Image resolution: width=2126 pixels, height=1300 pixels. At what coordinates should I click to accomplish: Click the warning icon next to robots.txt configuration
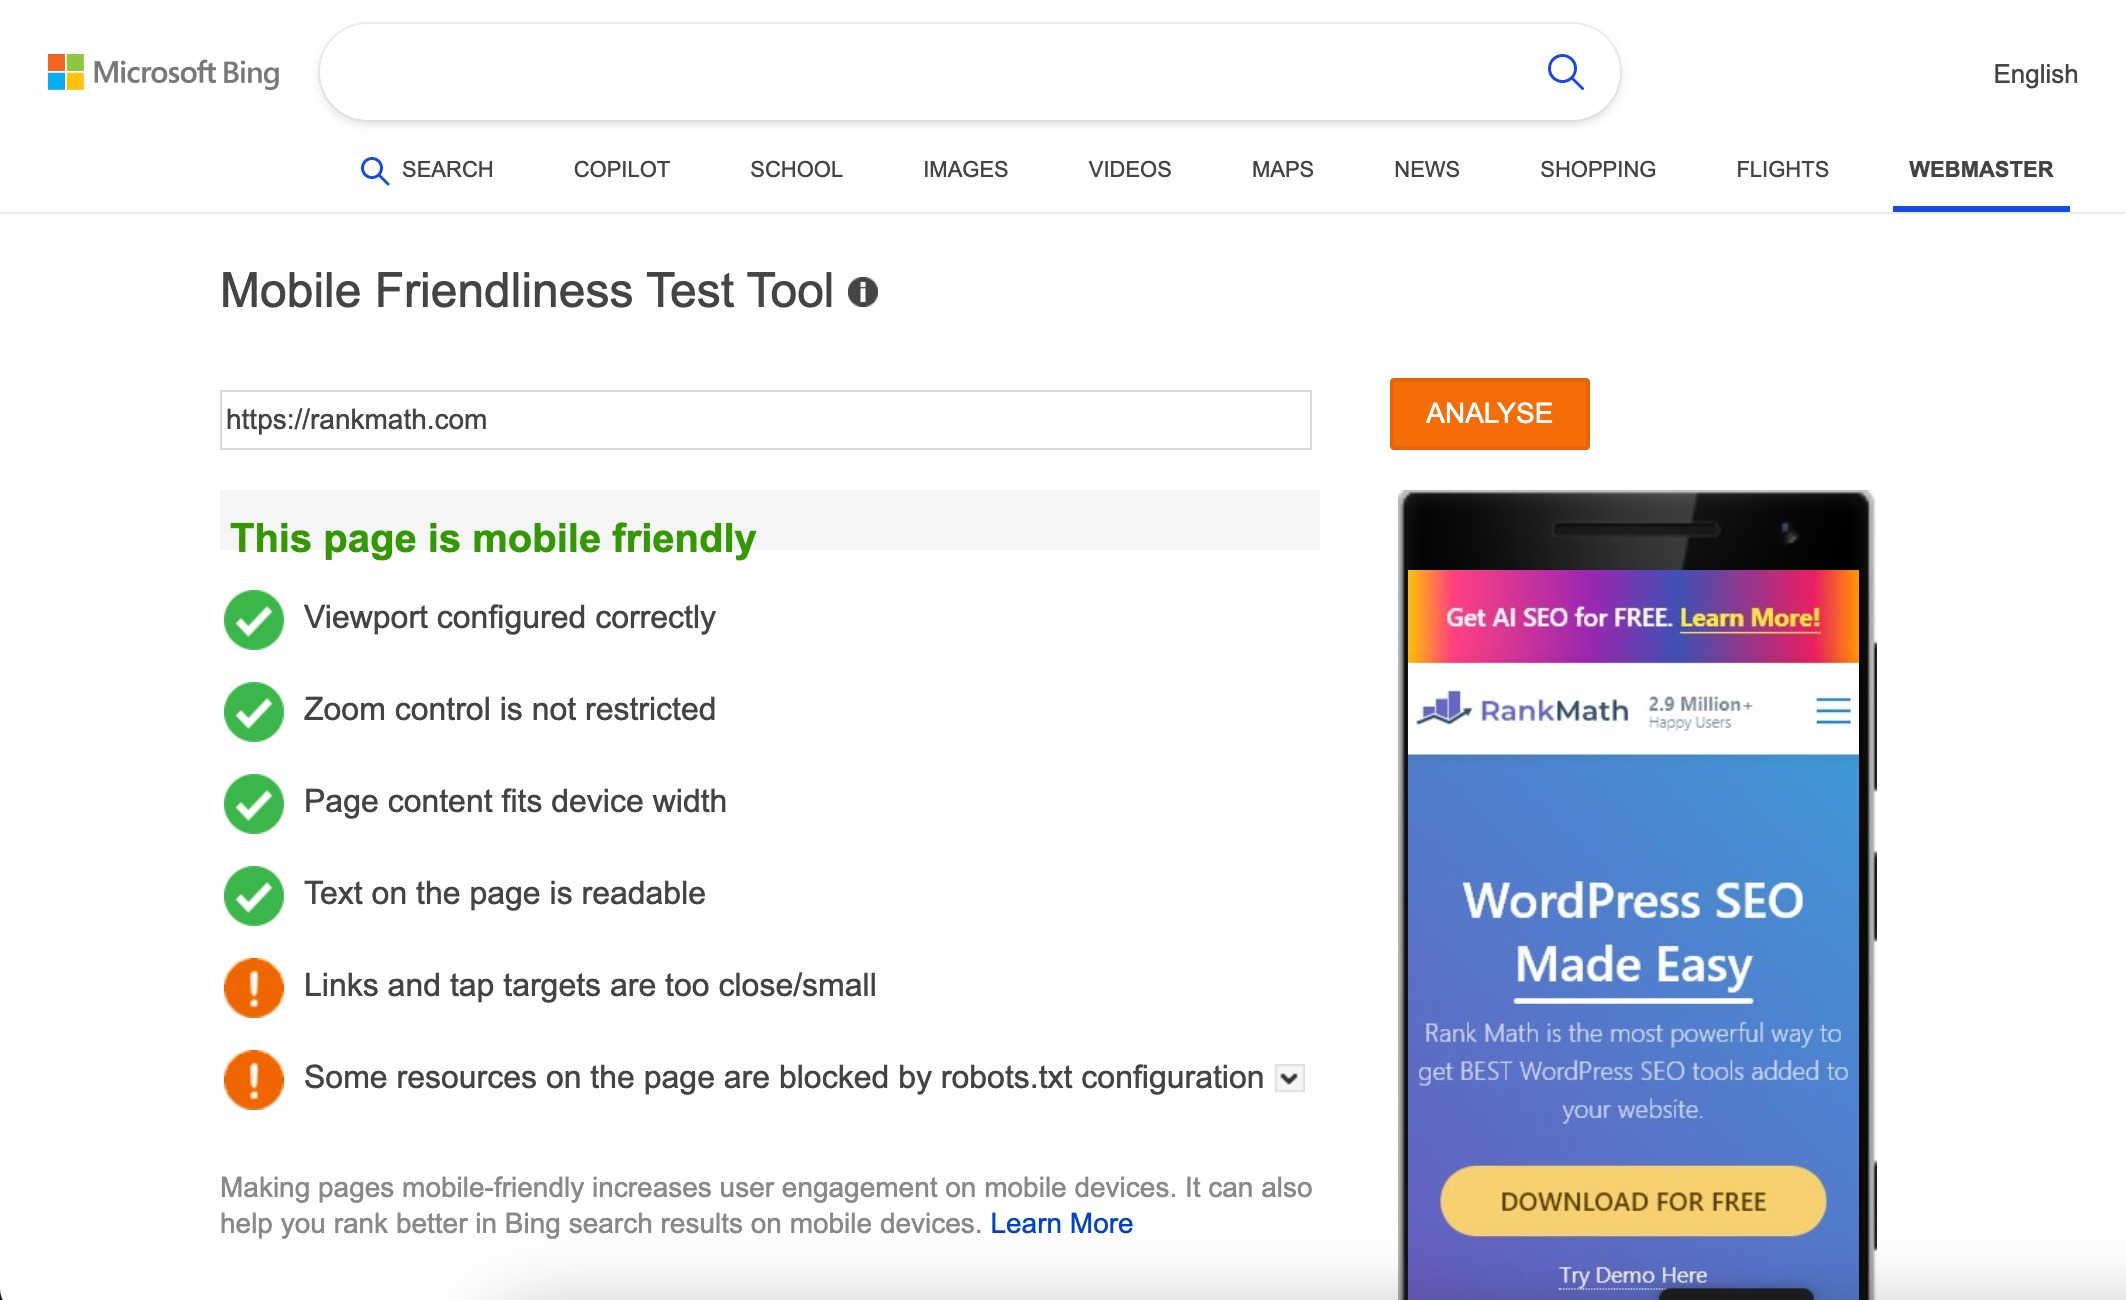[254, 1077]
